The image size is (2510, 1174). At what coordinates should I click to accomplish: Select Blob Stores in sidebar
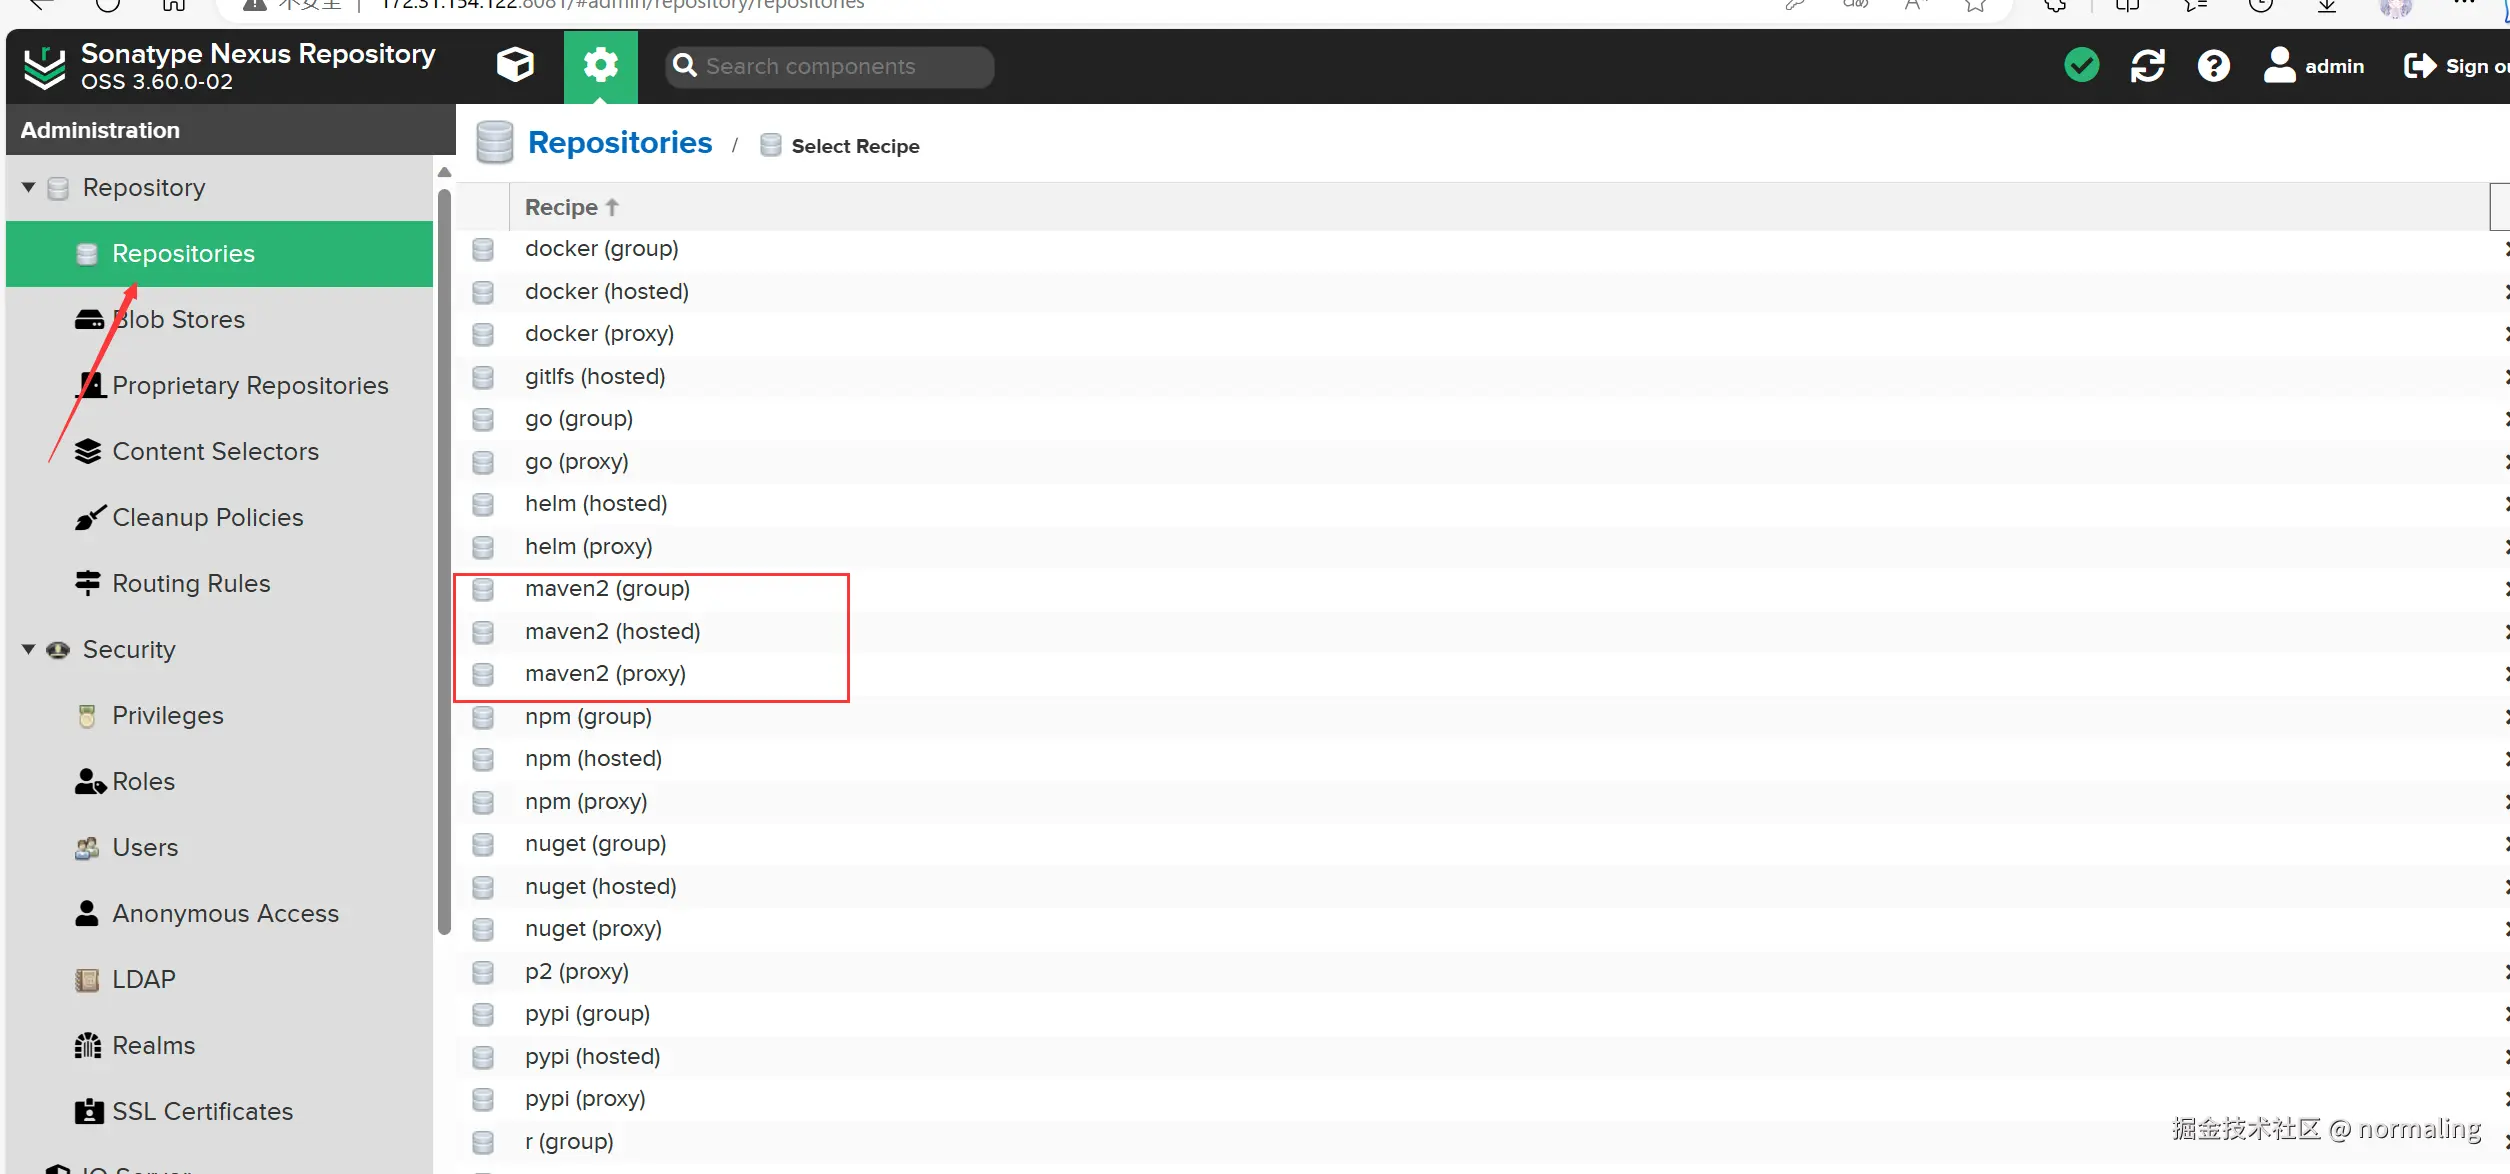click(178, 319)
